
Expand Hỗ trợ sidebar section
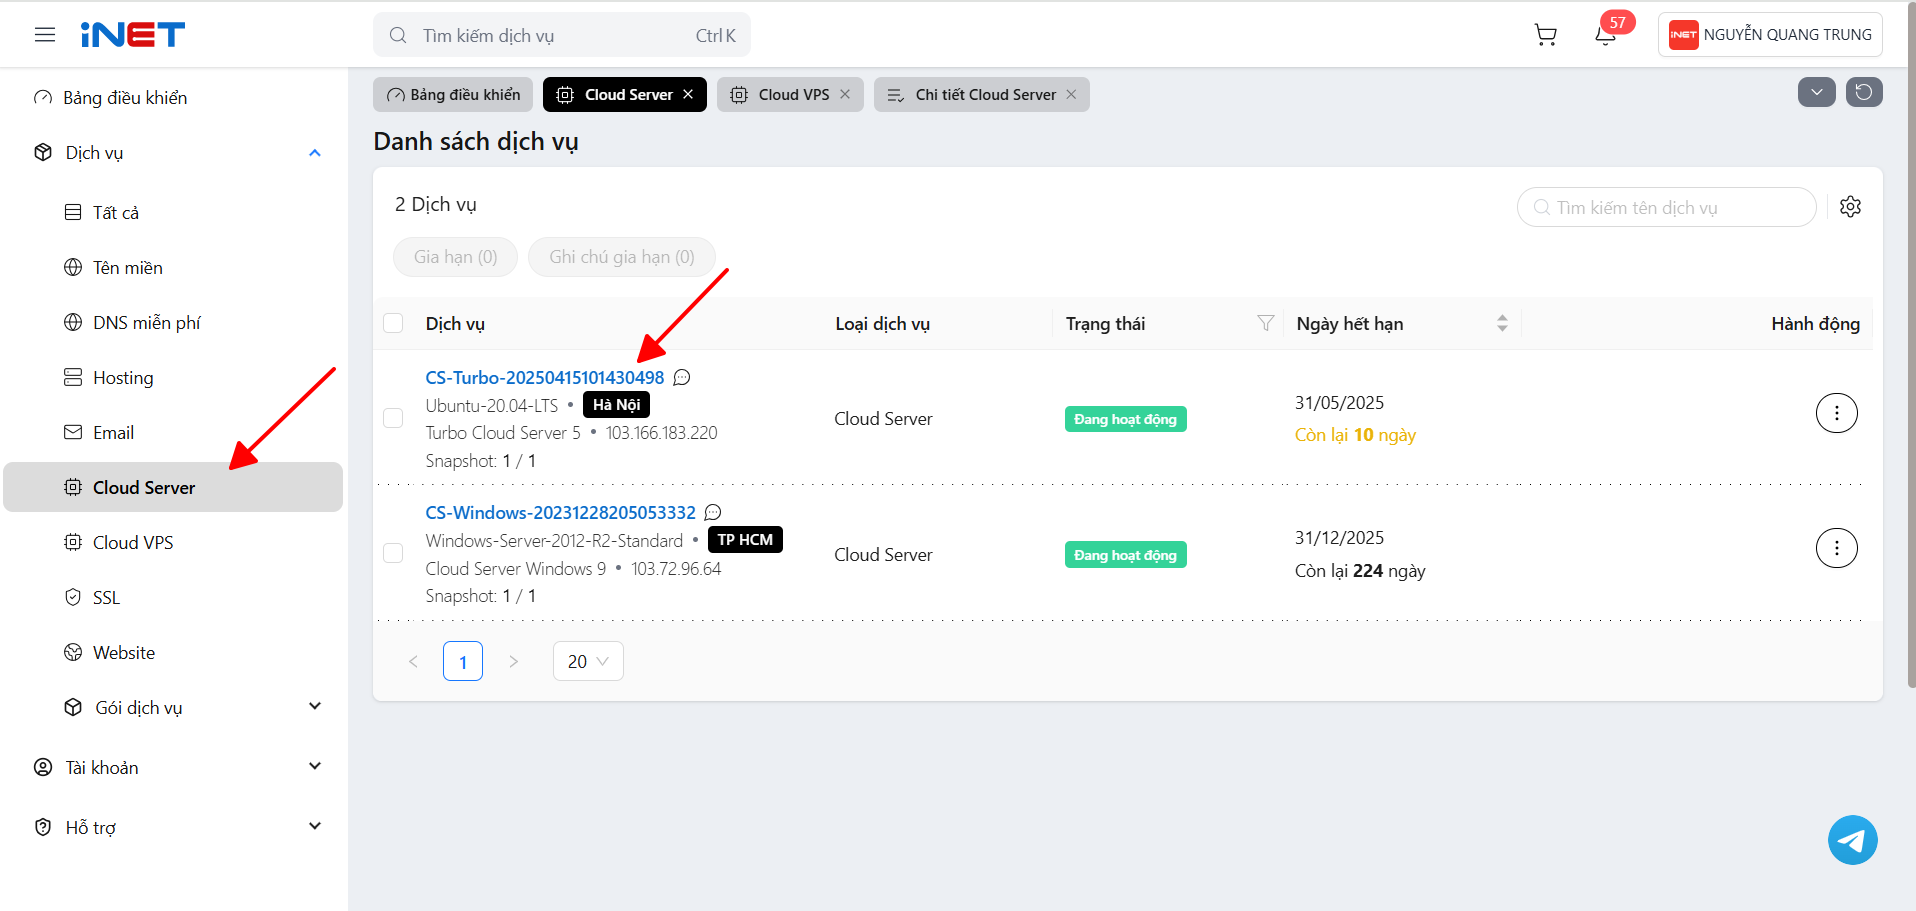[x=315, y=826]
